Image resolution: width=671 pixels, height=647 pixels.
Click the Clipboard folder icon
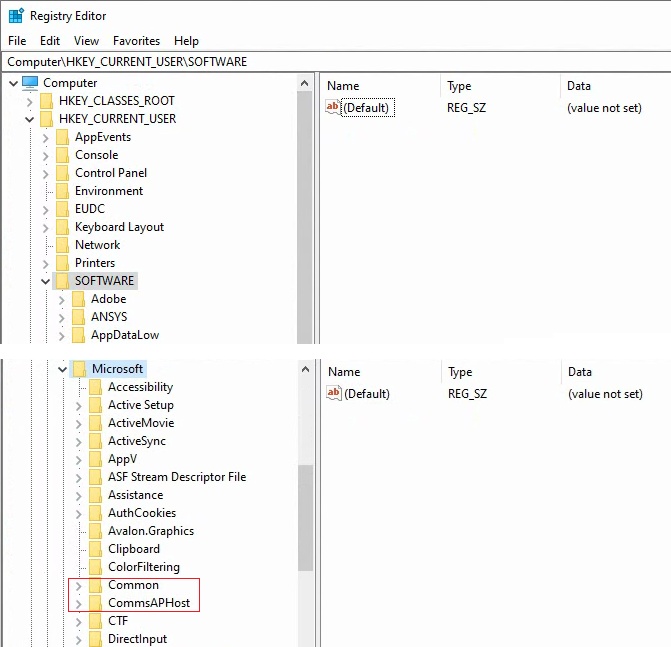pyautogui.click(x=95, y=549)
